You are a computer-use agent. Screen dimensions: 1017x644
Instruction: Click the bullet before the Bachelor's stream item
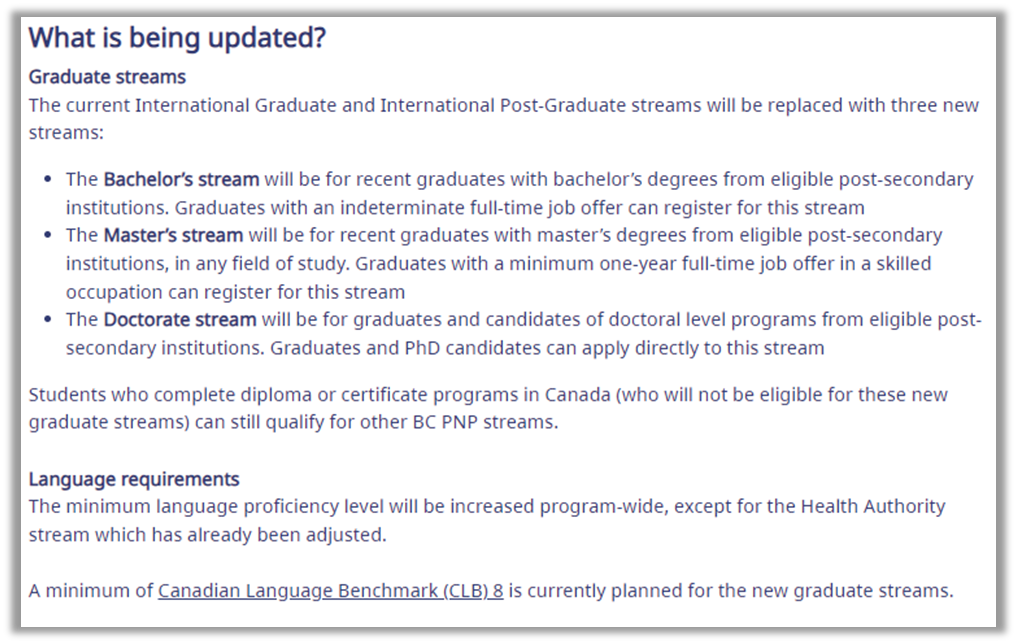(x=47, y=179)
